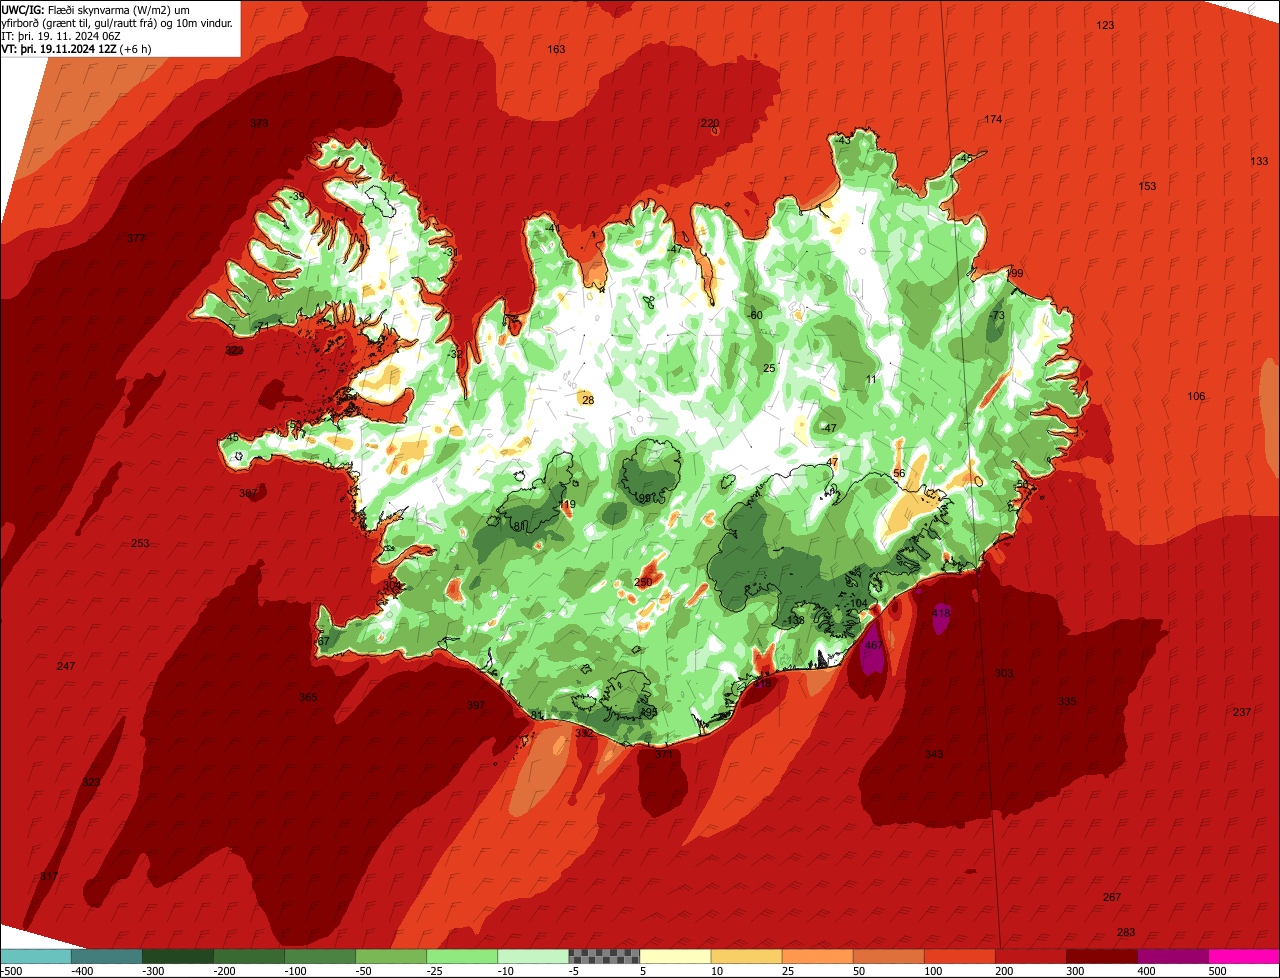Pick the yellow swatch between 10 and 25
This screenshot has width=1280, height=978.
click(x=746, y=956)
